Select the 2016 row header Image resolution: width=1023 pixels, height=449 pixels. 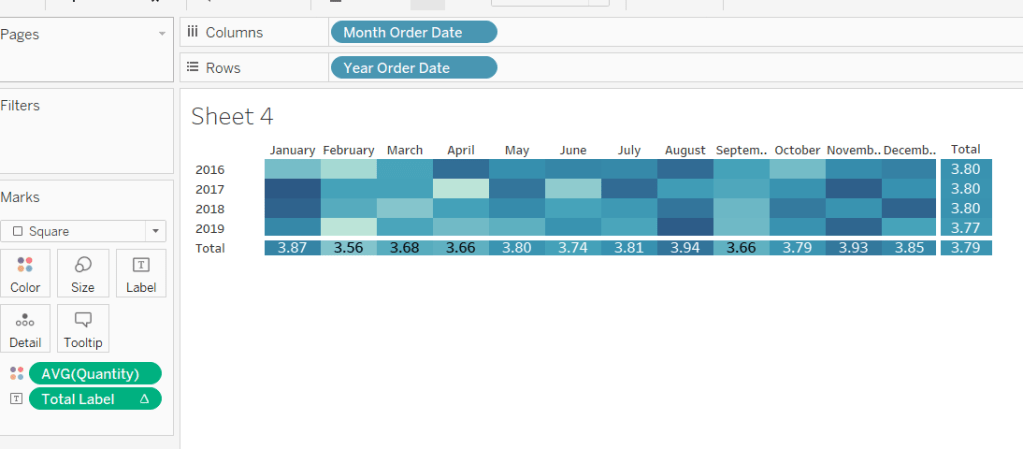coord(210,169)
